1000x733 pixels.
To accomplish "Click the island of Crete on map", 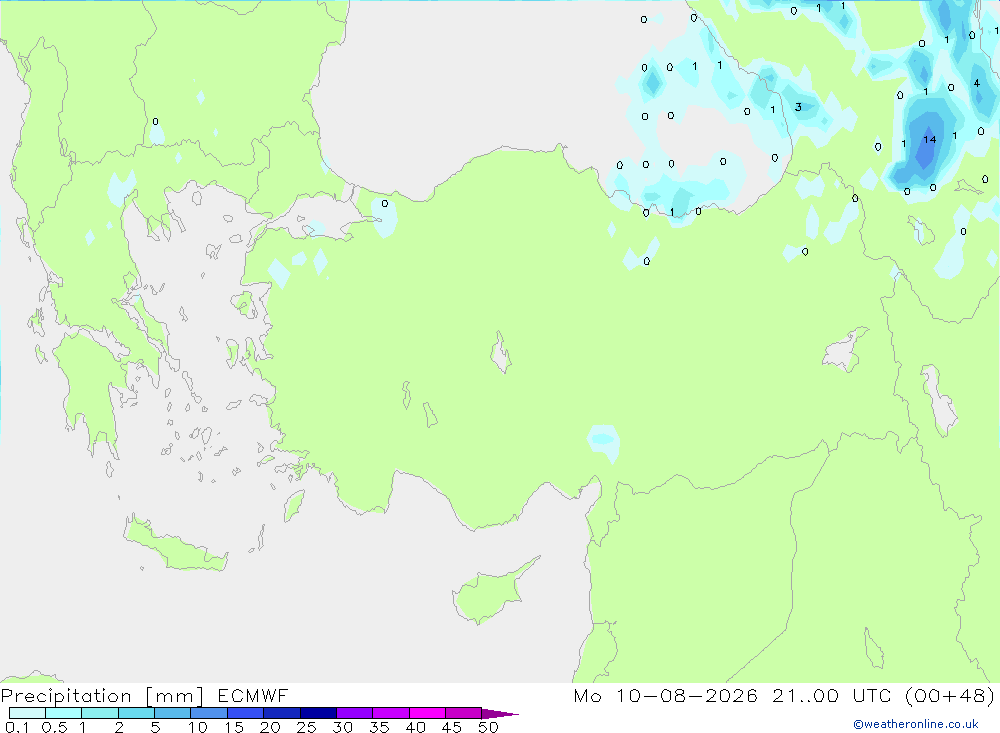I will coord(175,546).
